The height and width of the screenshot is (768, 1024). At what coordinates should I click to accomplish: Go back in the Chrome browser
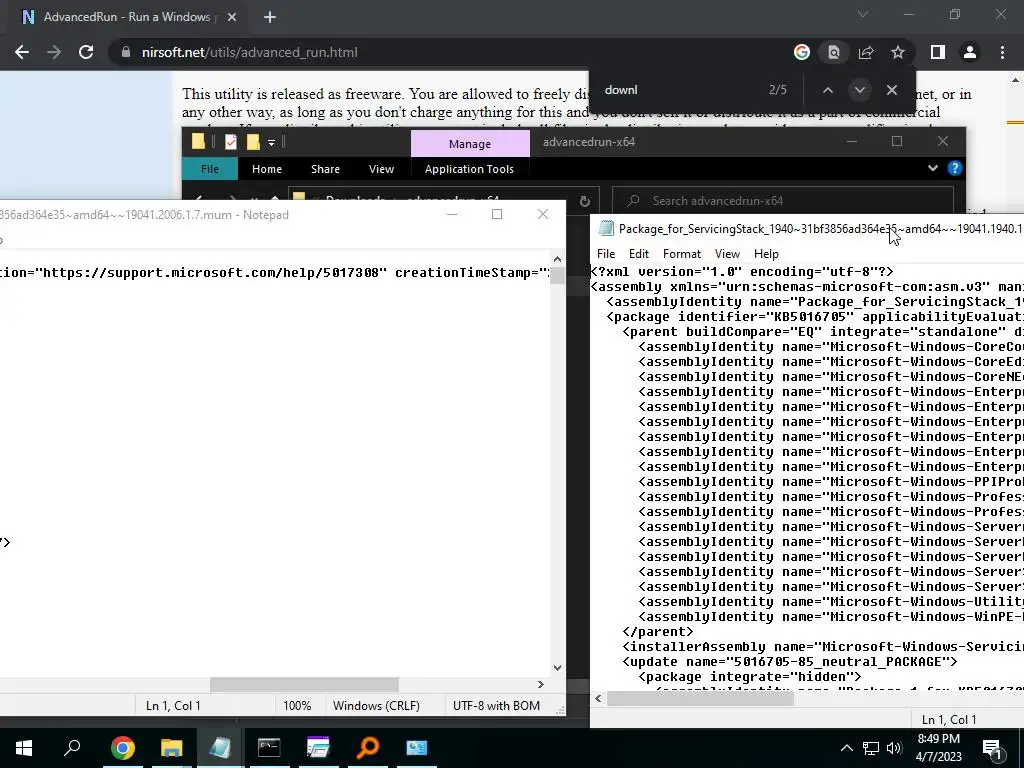(22, 52)
